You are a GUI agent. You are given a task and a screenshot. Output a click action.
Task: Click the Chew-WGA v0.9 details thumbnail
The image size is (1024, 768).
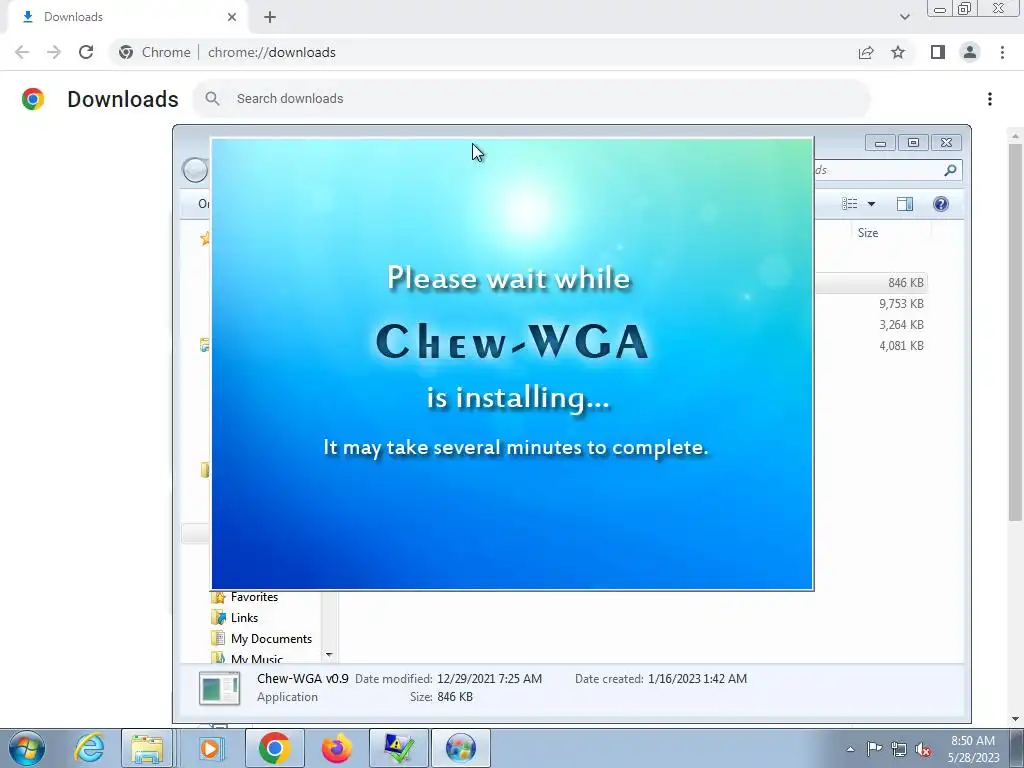point(219,688)
